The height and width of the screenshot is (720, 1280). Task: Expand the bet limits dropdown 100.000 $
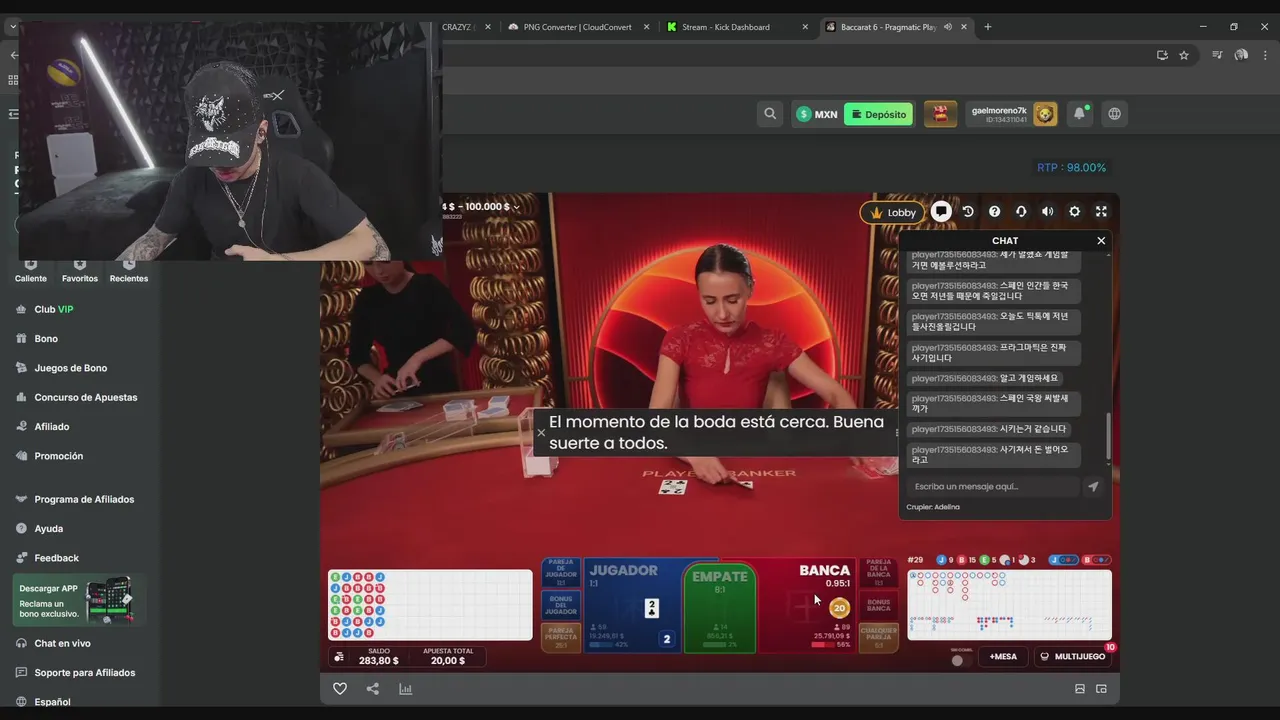click(516, 207)
